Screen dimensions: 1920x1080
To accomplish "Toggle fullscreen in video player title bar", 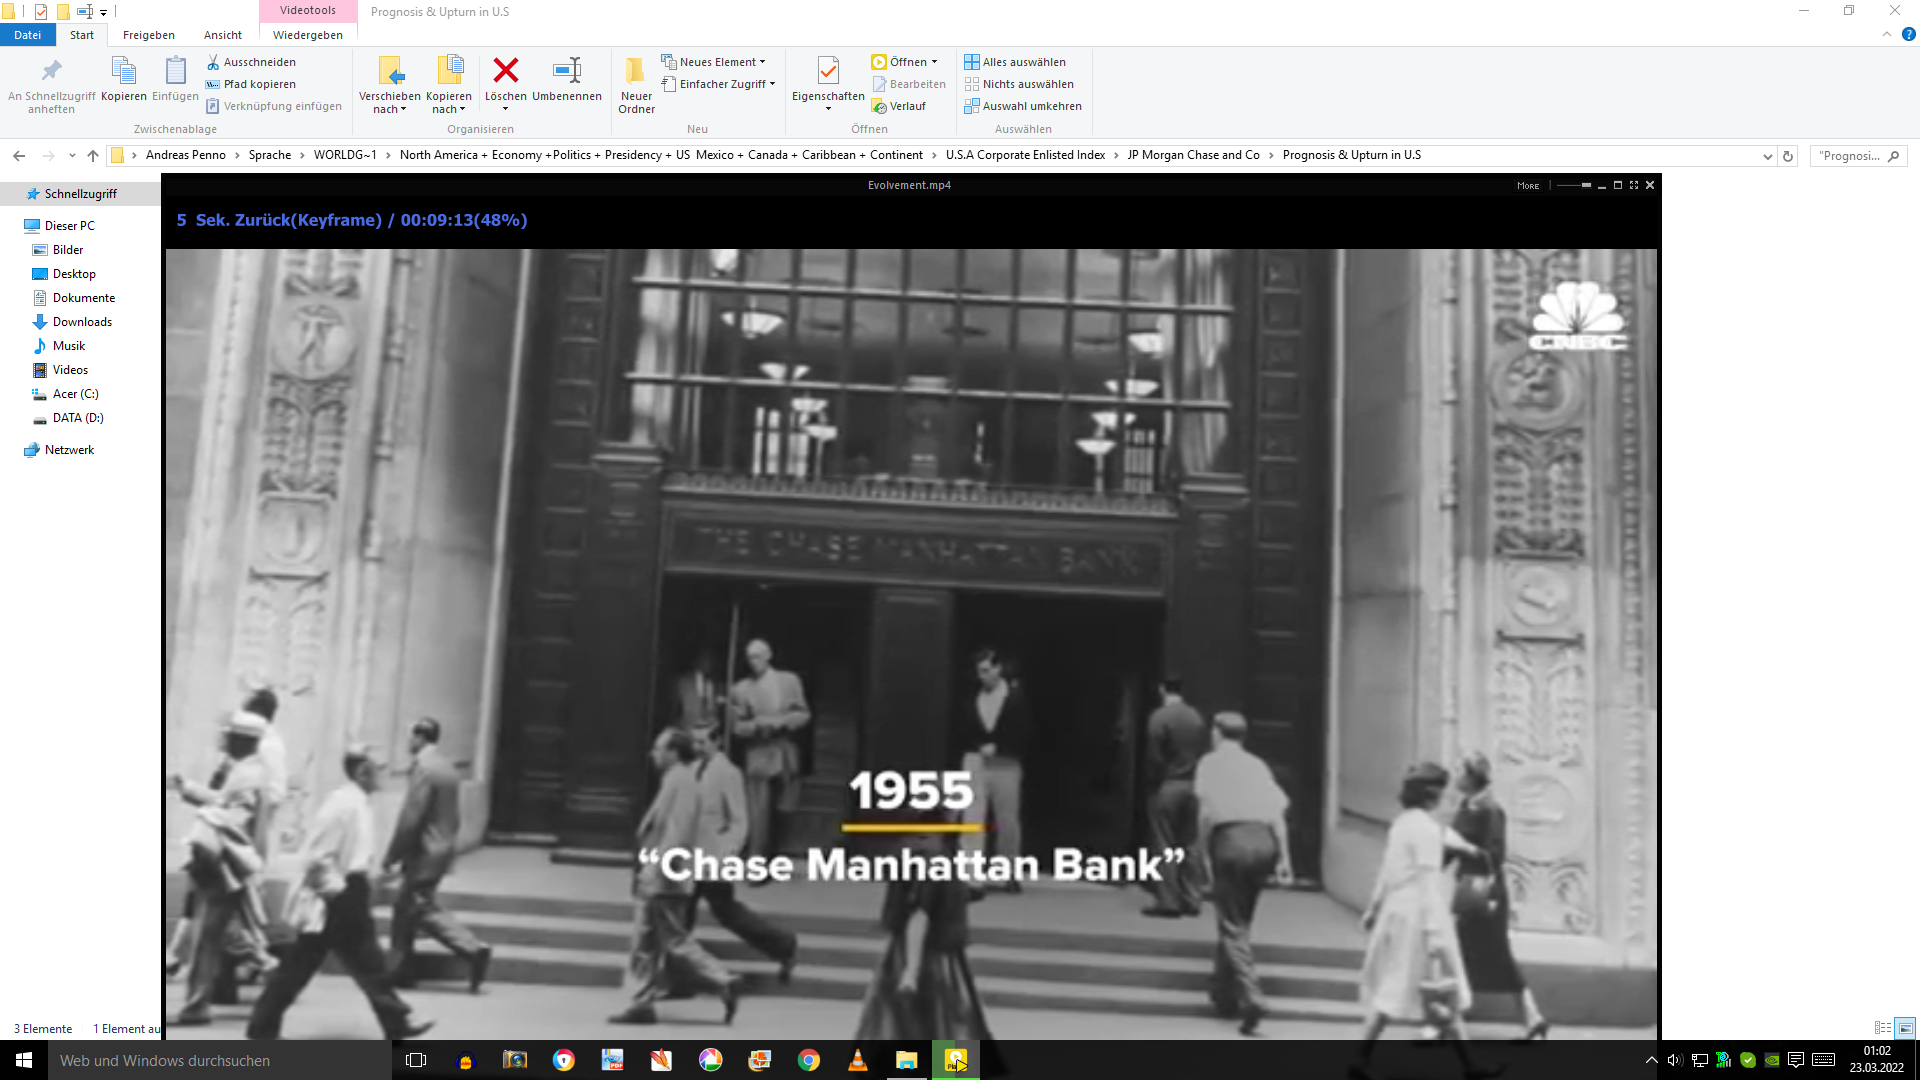I will [x=1634, y=185].
